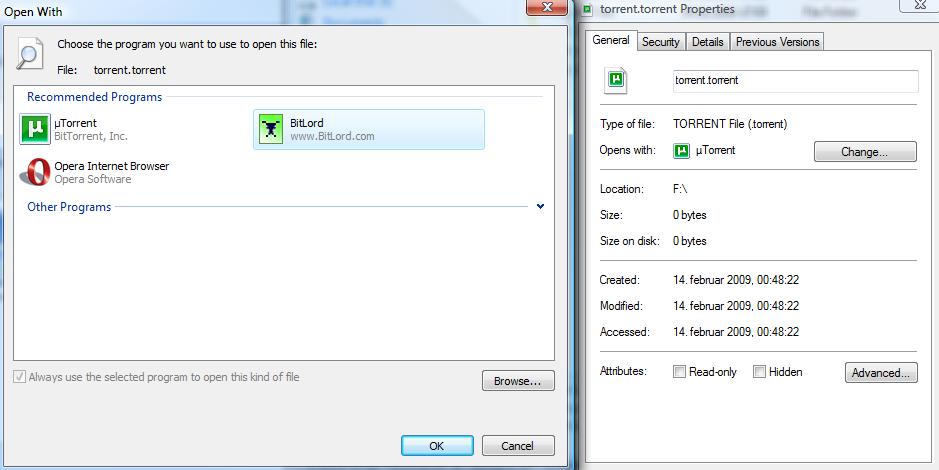The width and height of the screenshot is (939, 470).
Task: Choose the BitLord program icon
Action: [x=271, y=129]
